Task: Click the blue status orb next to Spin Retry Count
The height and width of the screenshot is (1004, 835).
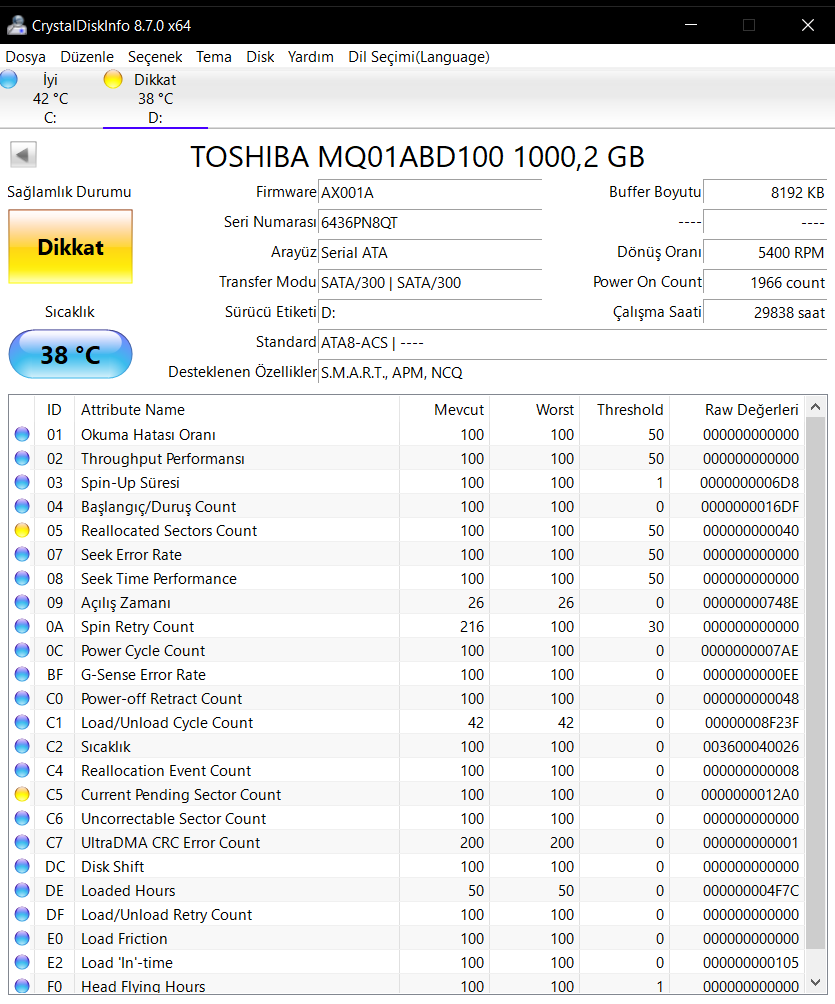Action: point(22,627)
